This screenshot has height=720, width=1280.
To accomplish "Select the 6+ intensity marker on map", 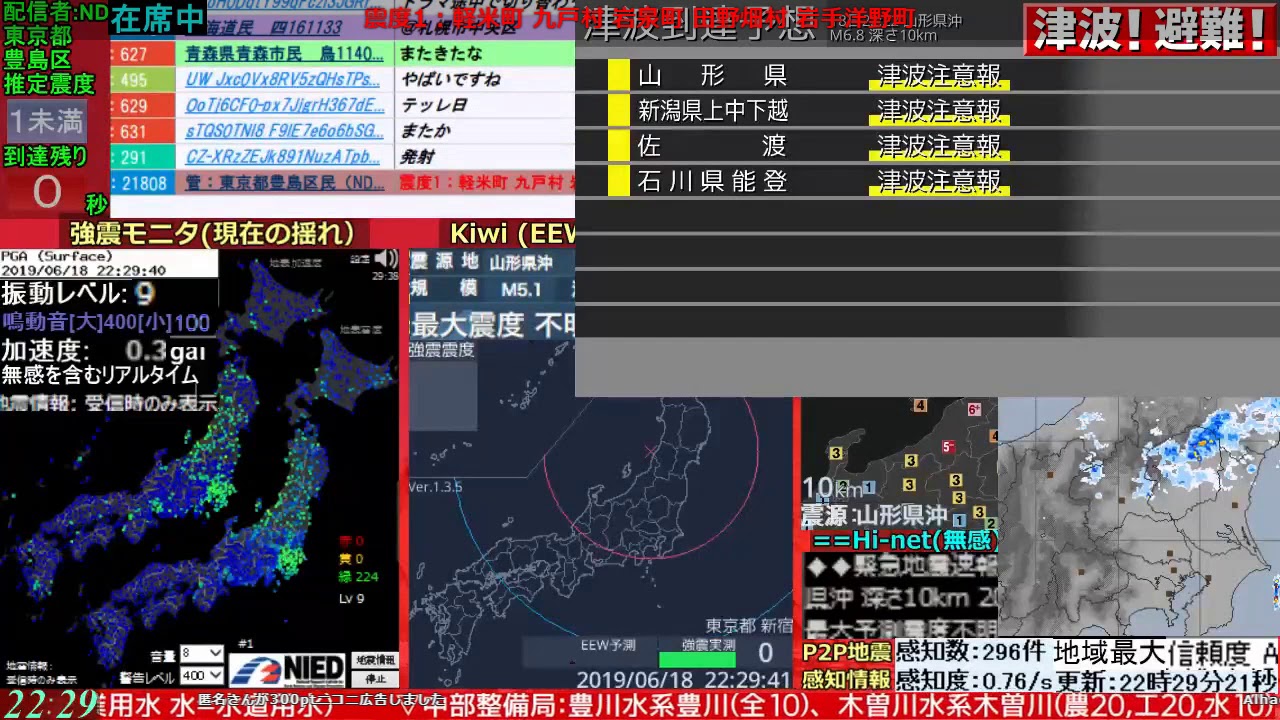I will click(973, 409).
